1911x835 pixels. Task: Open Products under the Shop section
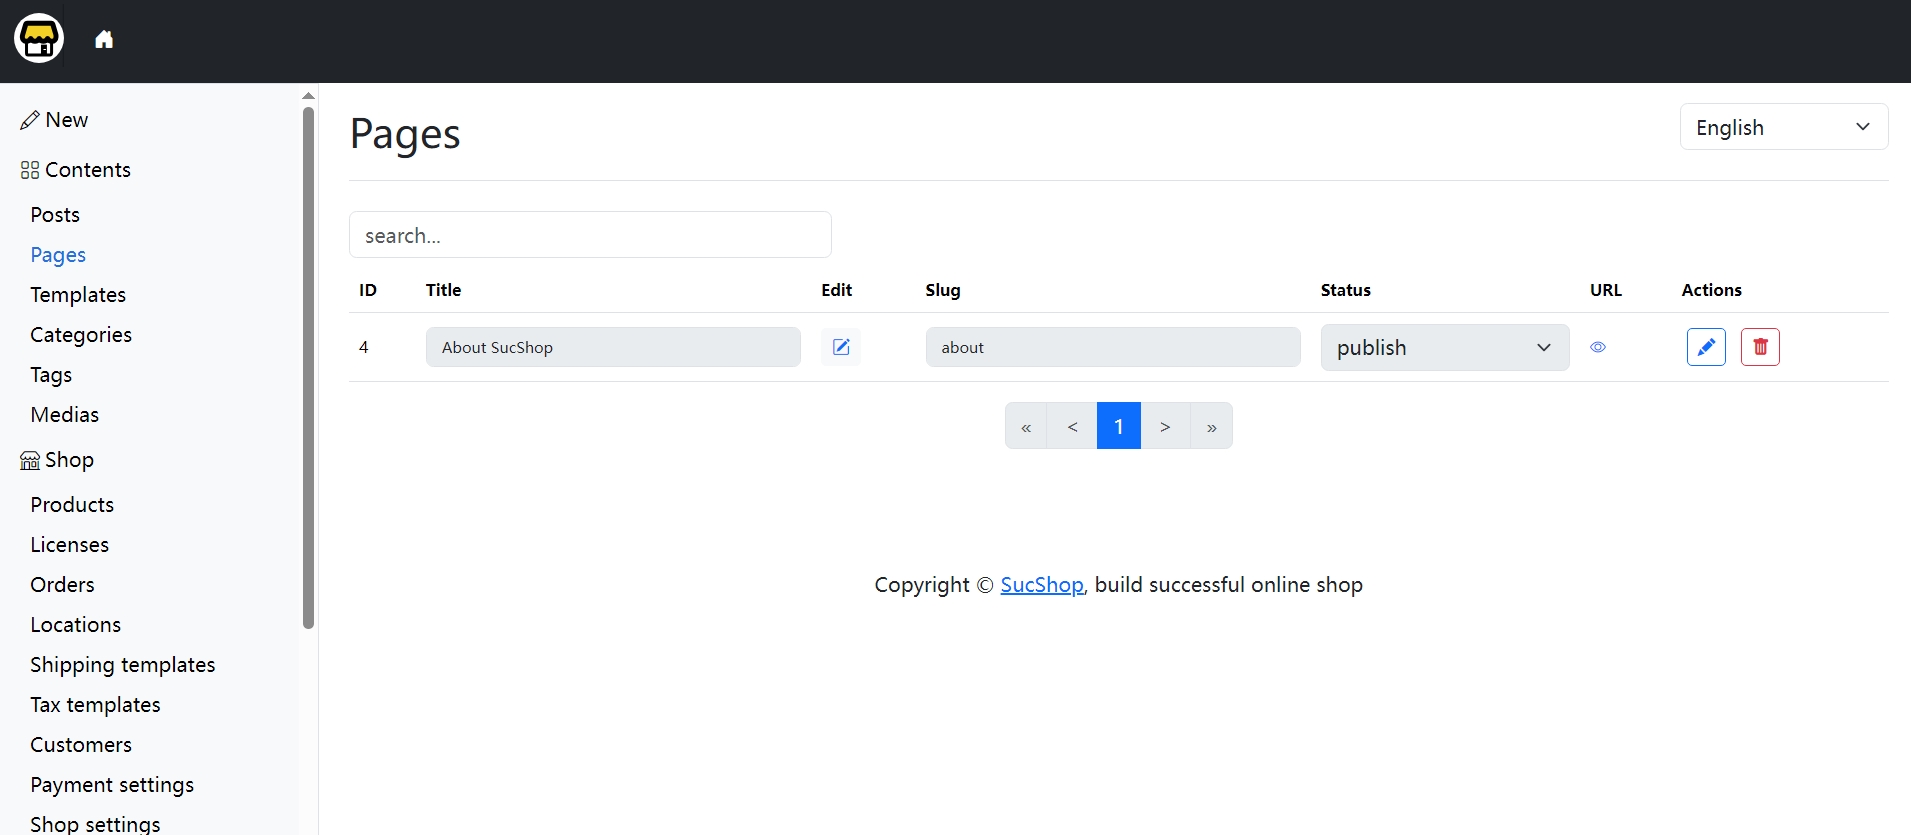(x=72, y=505)
